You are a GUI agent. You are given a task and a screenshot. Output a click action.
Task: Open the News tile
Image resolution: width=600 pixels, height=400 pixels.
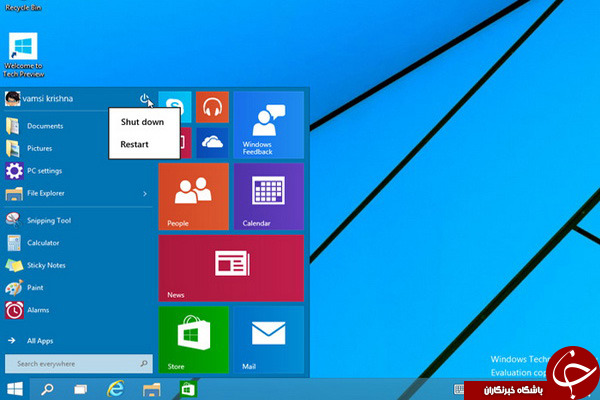(x=231, y=268)
